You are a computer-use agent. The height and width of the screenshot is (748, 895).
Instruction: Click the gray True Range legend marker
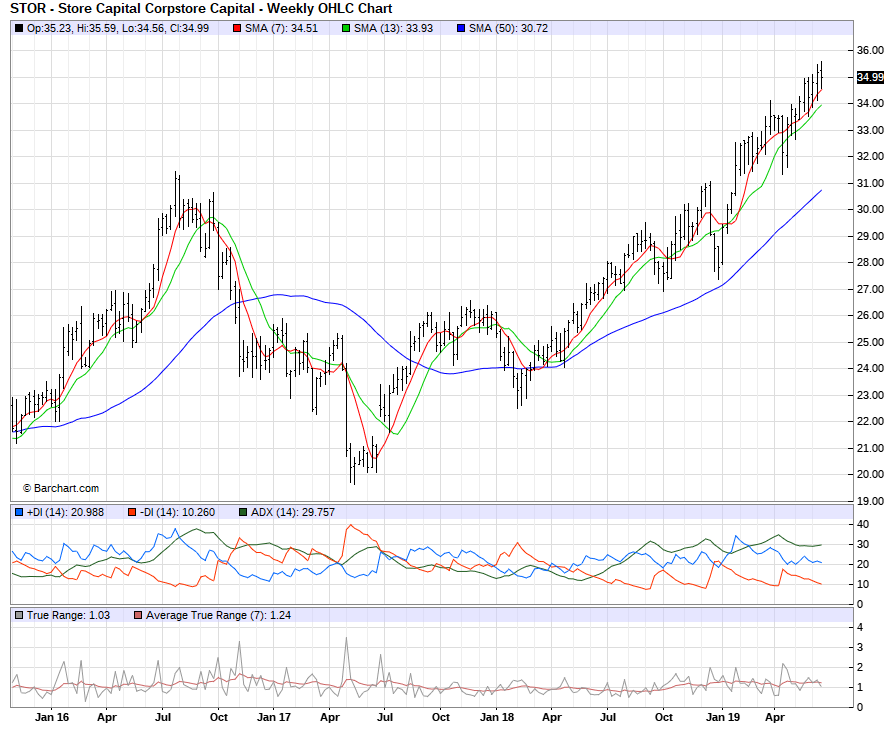(x=19, y=614)
